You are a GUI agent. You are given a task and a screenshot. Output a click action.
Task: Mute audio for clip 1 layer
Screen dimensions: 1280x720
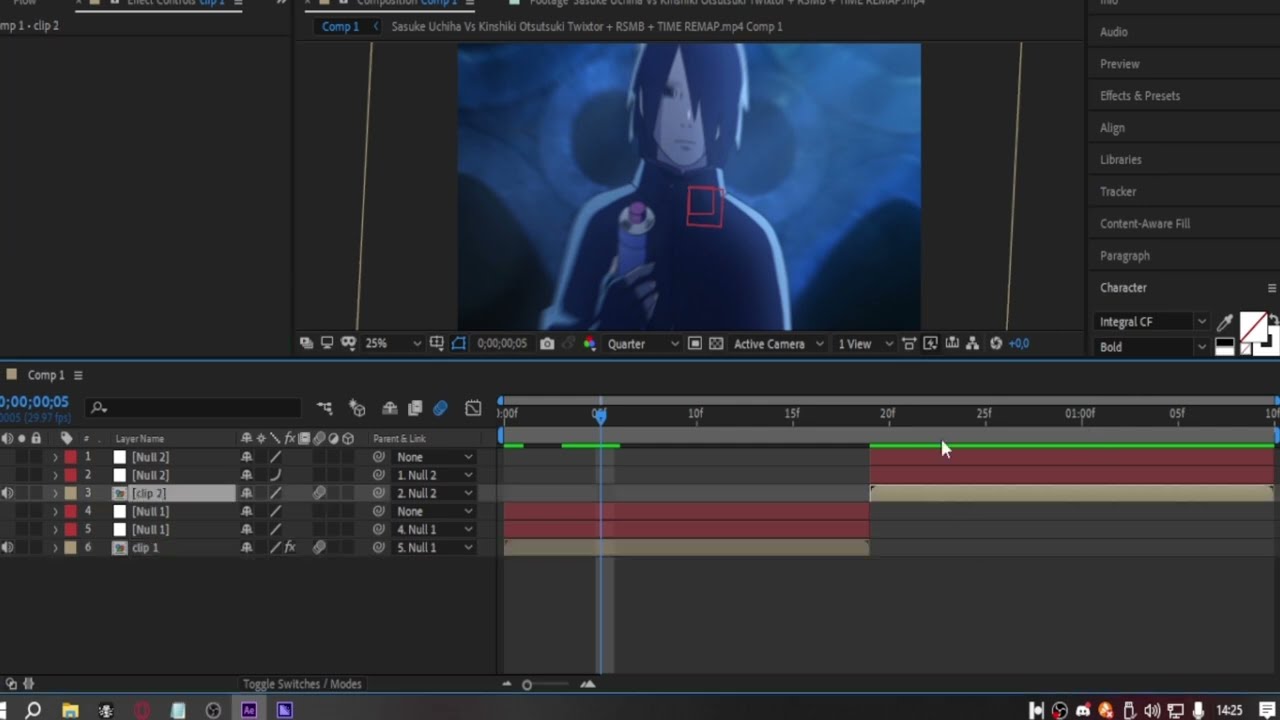(8, 548)
